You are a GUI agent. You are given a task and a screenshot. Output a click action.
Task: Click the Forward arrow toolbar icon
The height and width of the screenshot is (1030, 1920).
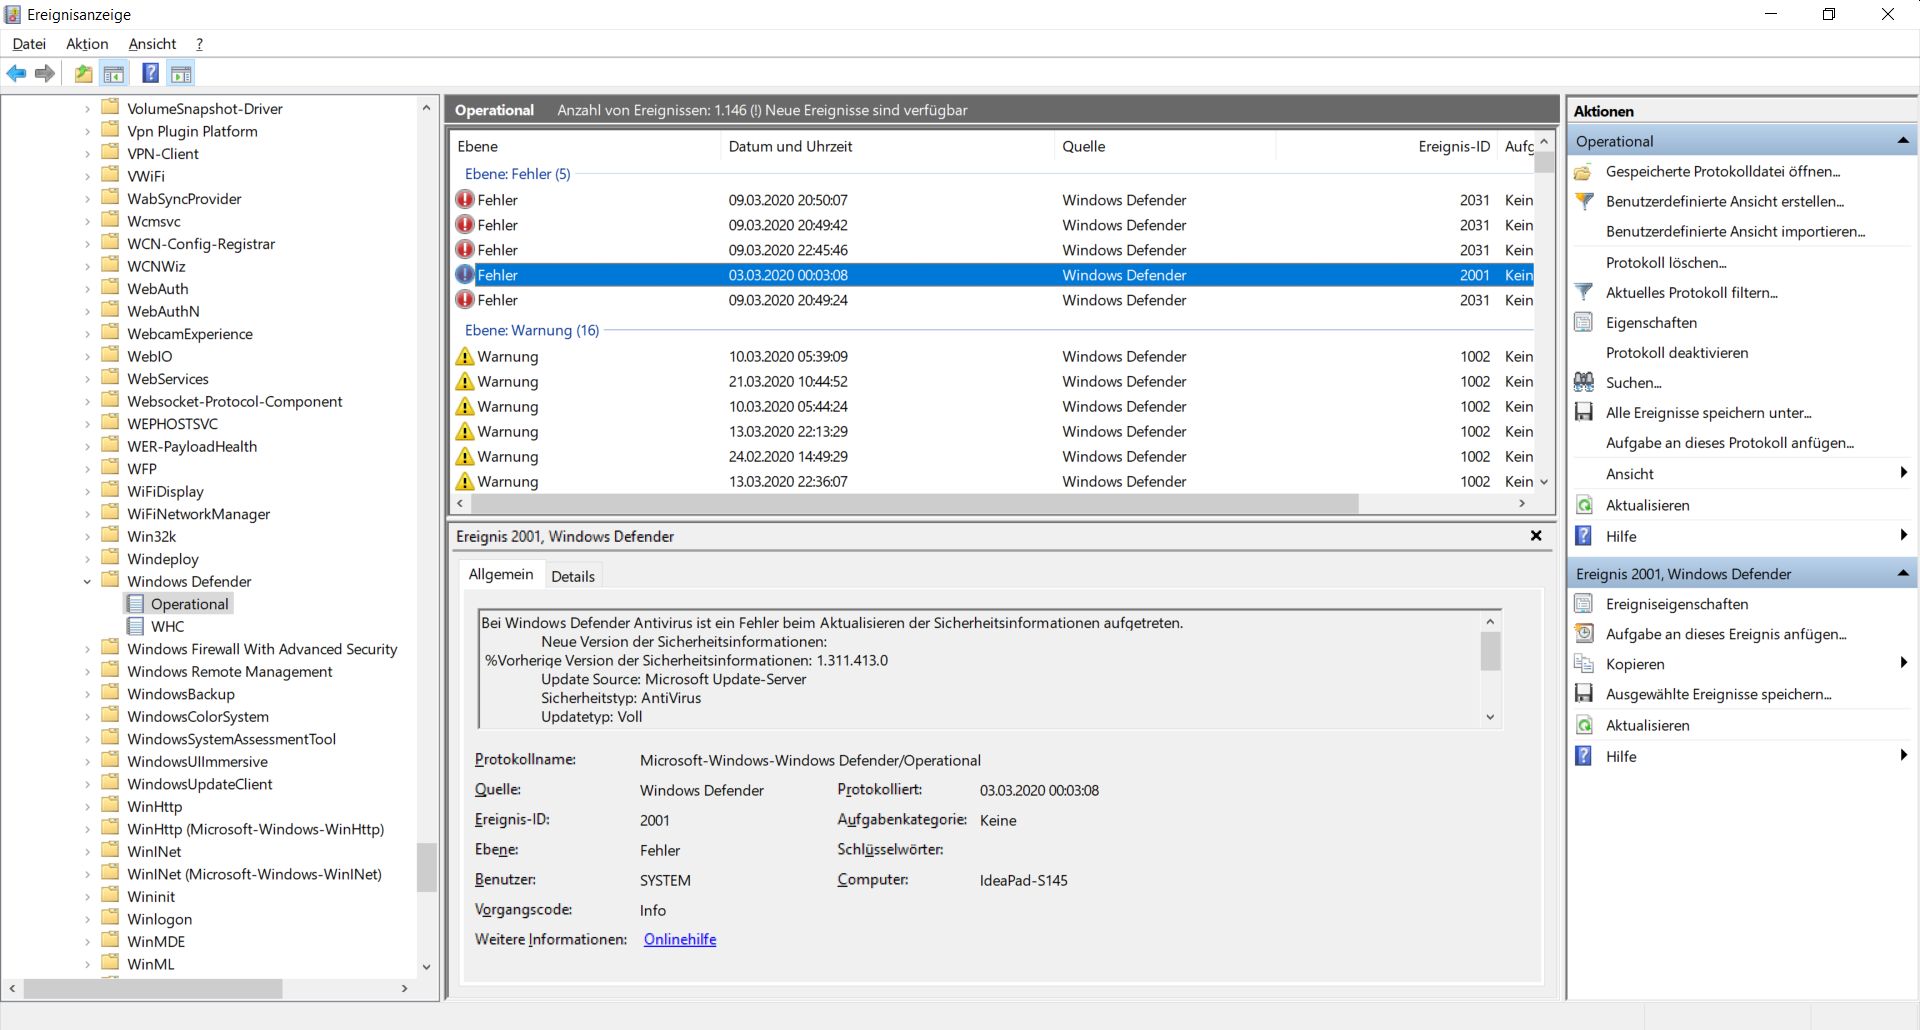coord(44,73)
